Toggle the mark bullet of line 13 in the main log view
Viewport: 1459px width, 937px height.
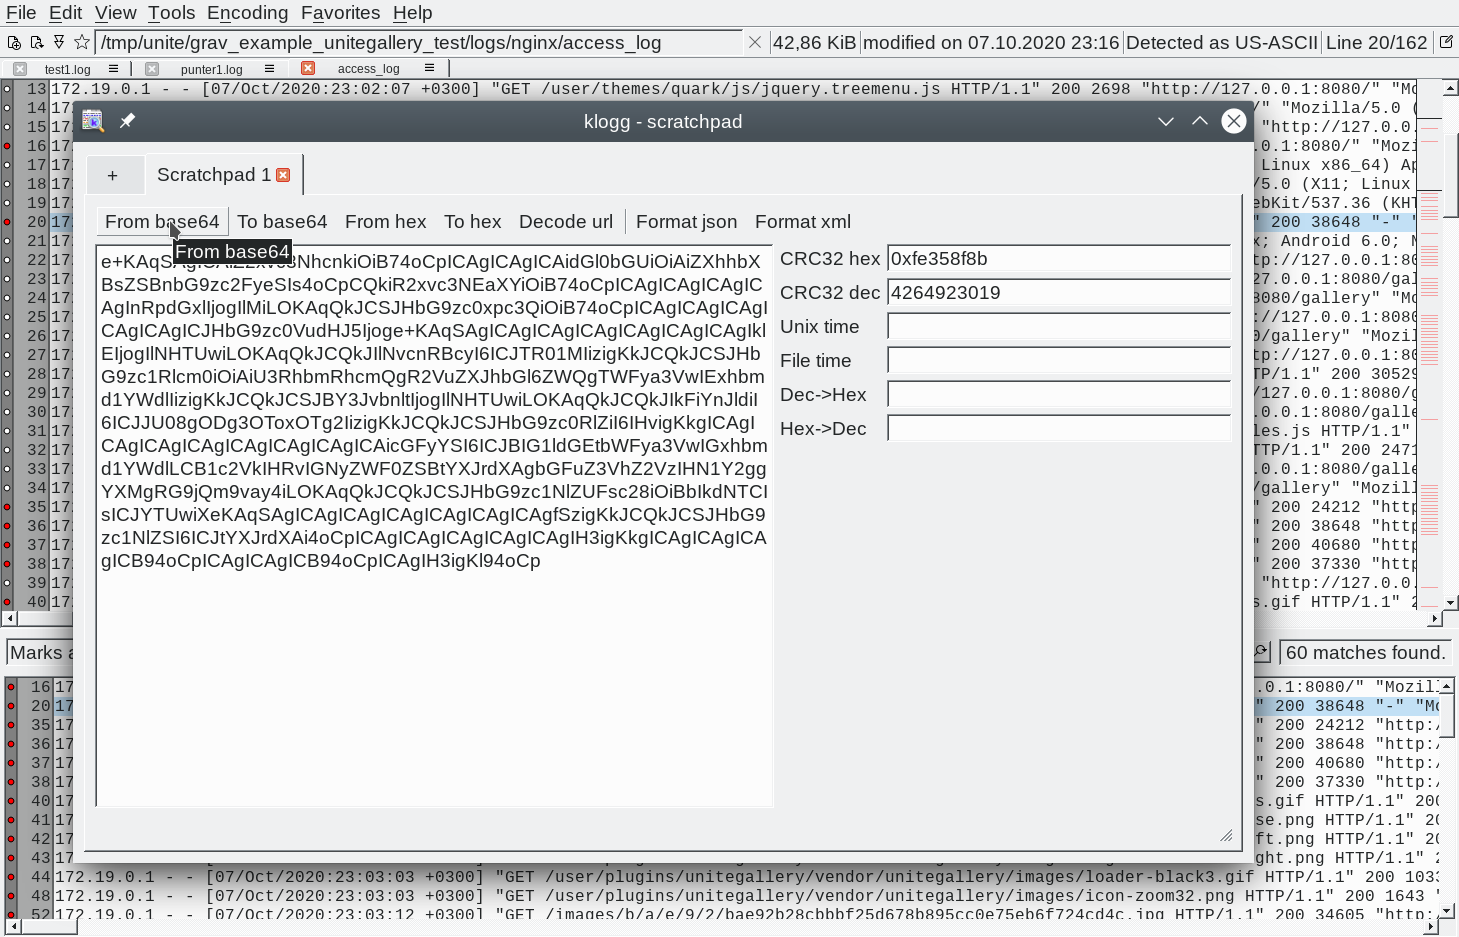(x=7, y=89)
